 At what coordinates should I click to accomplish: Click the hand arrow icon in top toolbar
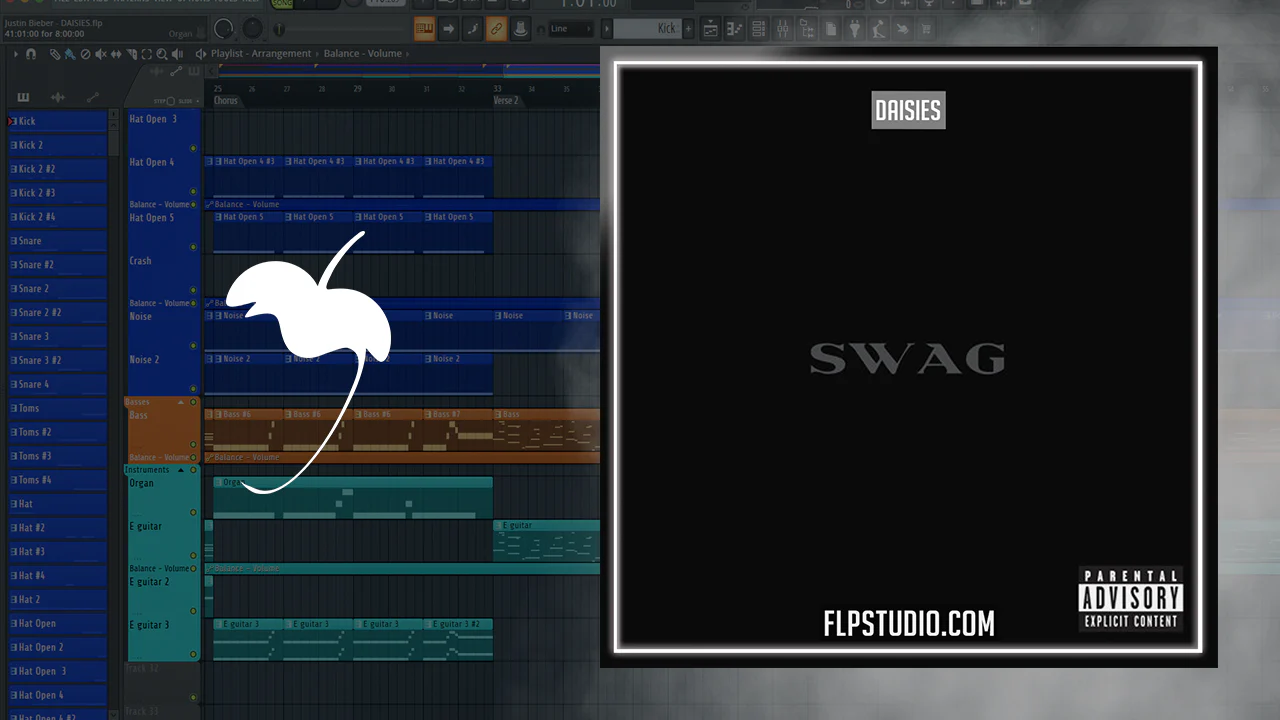tap(903, 29)
